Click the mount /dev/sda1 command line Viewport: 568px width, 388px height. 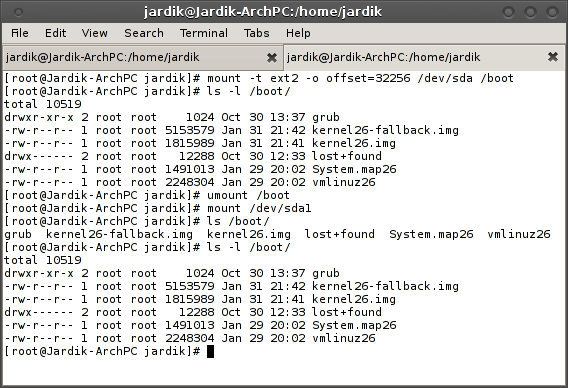pyautogui.click(x=158, y=208)
